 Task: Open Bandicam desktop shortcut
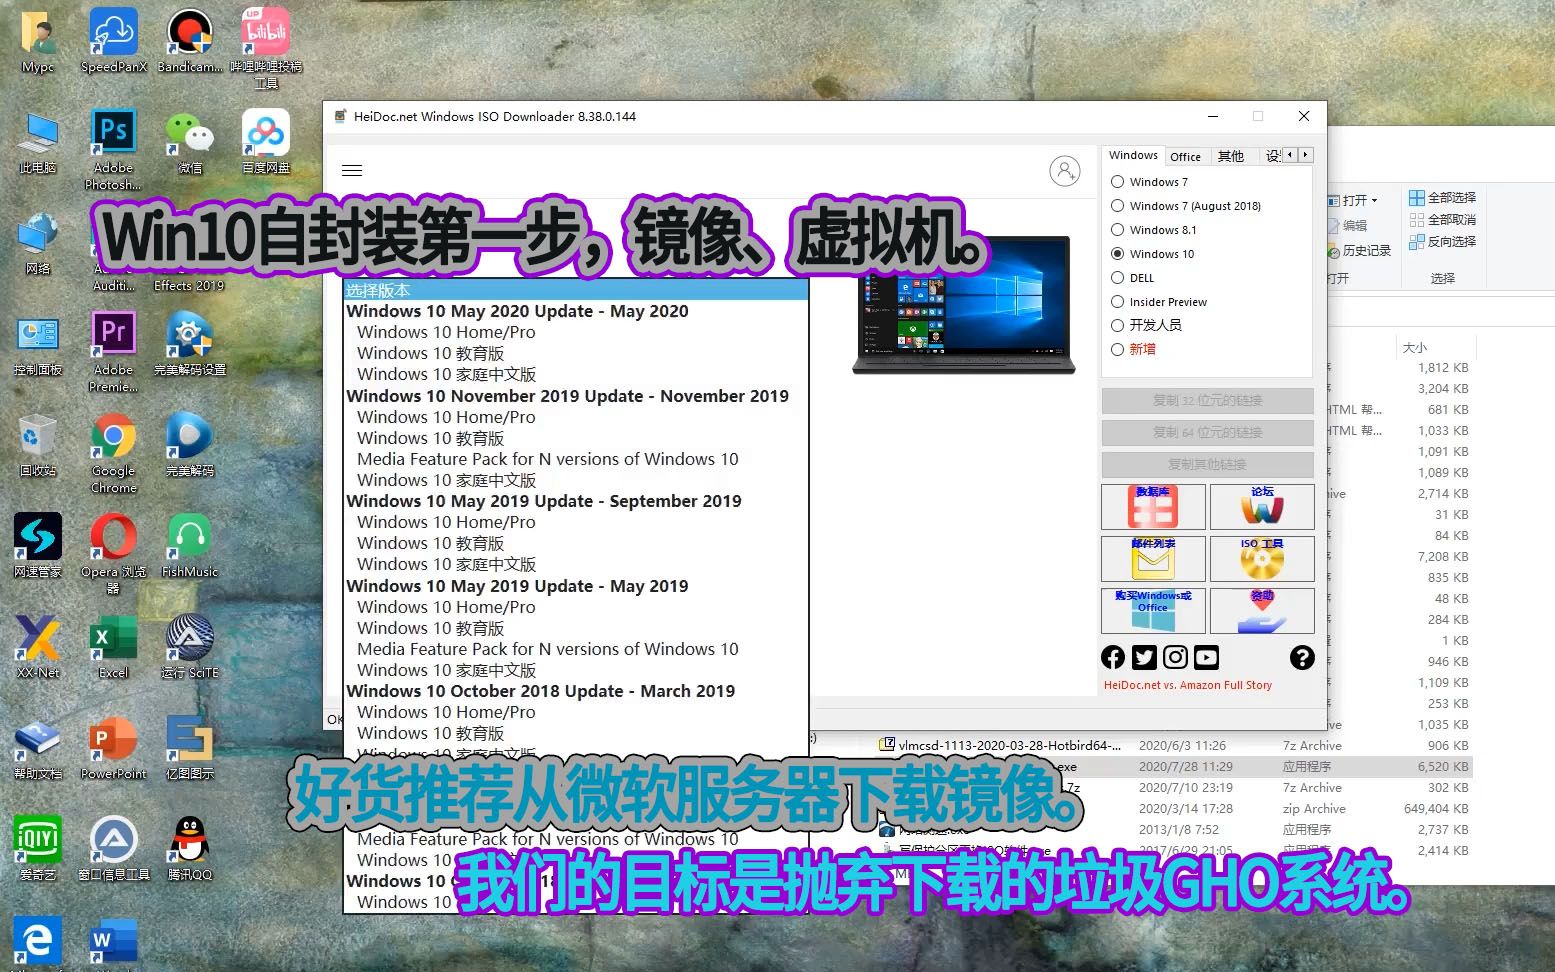(190, 41)
